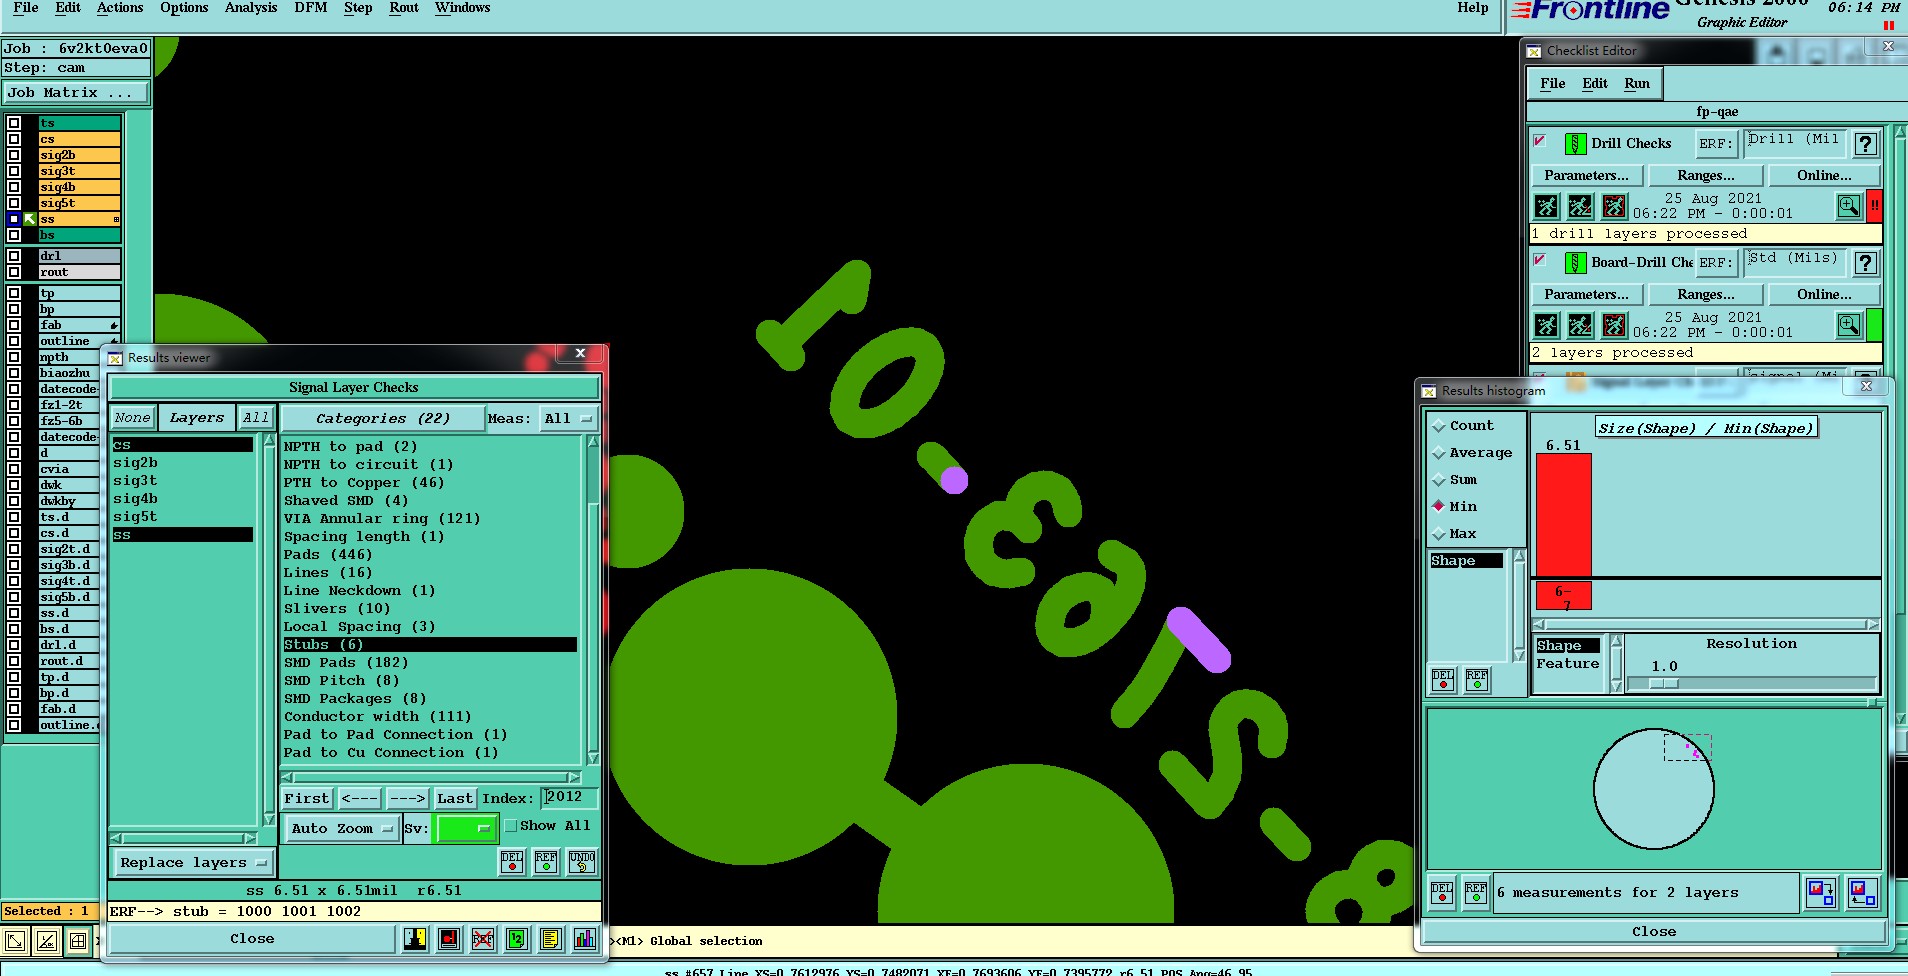1908x976 pixels.
Task: Click green 12 icon in Results viewer
Action: pos(517,938)
